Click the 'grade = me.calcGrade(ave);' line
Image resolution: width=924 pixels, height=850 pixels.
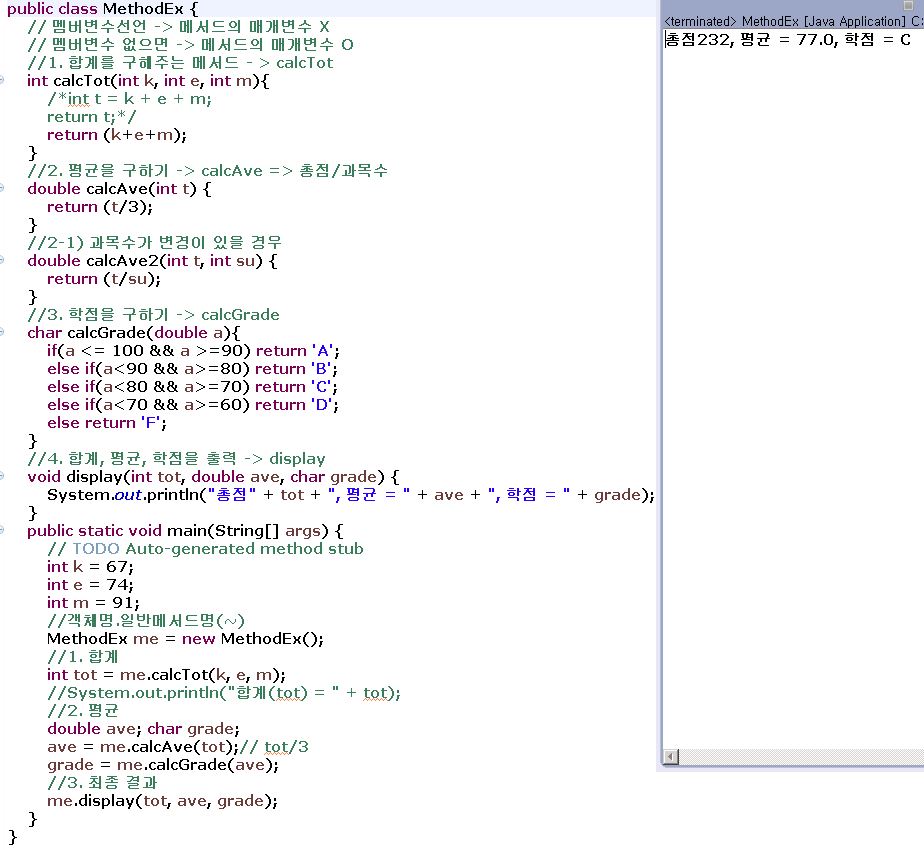click(163, 765)
